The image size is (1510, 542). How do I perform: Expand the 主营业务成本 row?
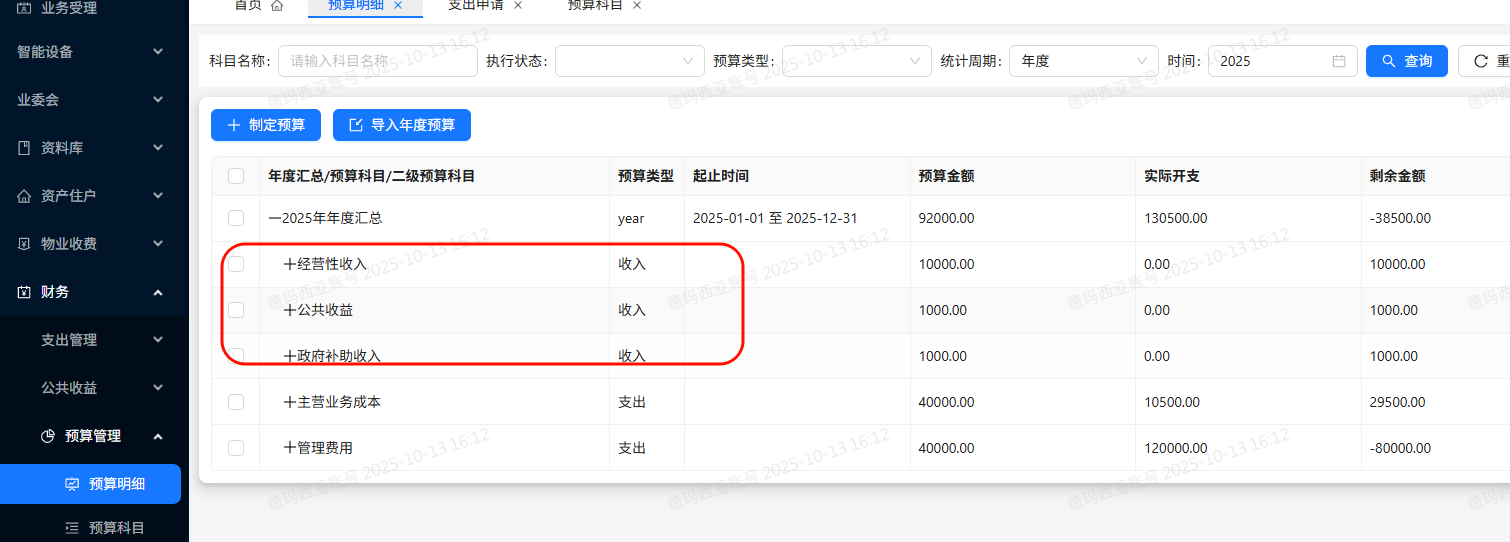coord(290,402)
